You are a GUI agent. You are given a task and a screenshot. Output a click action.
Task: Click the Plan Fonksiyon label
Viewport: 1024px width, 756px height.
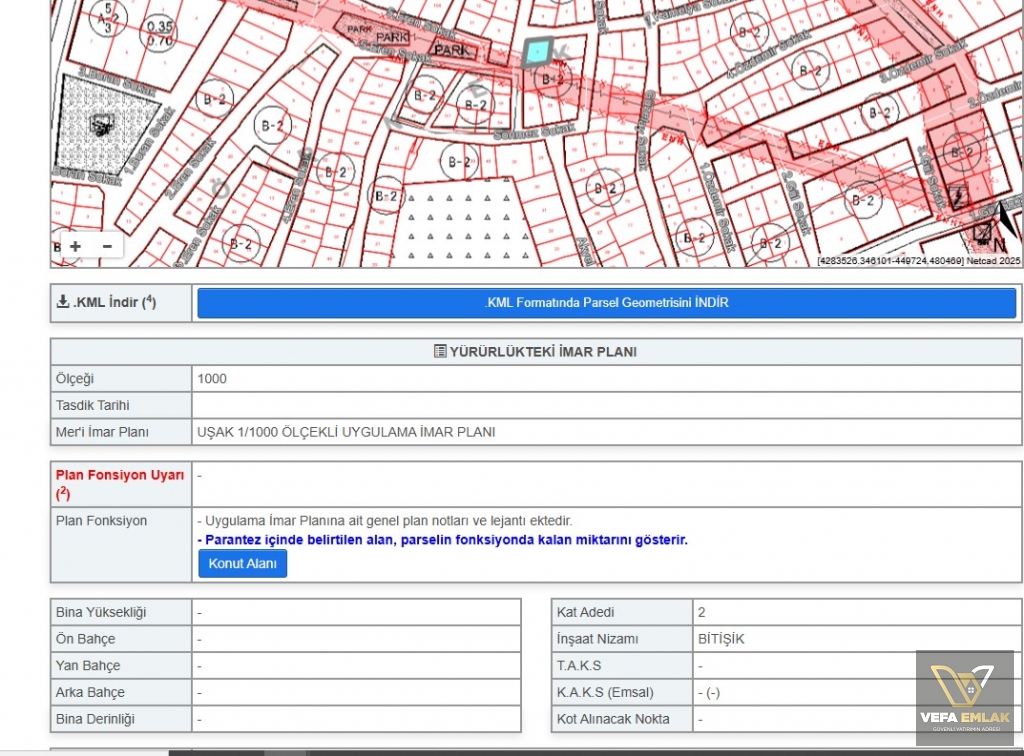(101, 521)
